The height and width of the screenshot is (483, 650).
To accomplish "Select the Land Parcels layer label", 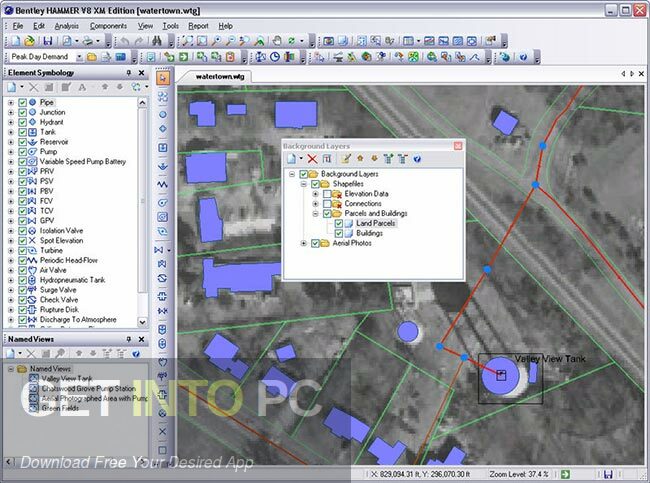I will (376, 223).
